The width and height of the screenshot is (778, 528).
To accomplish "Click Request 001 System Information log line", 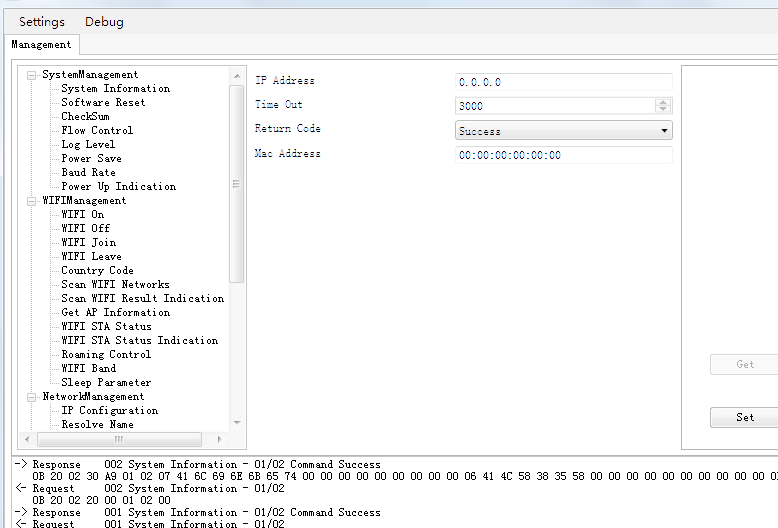I will tap(150, 524).
